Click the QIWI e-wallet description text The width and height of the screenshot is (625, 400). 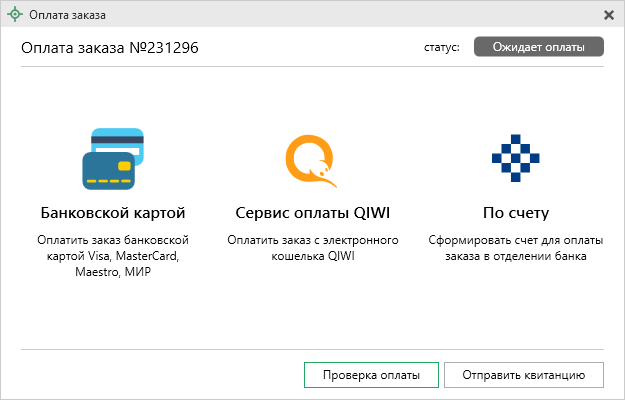(x=312, y=249)
